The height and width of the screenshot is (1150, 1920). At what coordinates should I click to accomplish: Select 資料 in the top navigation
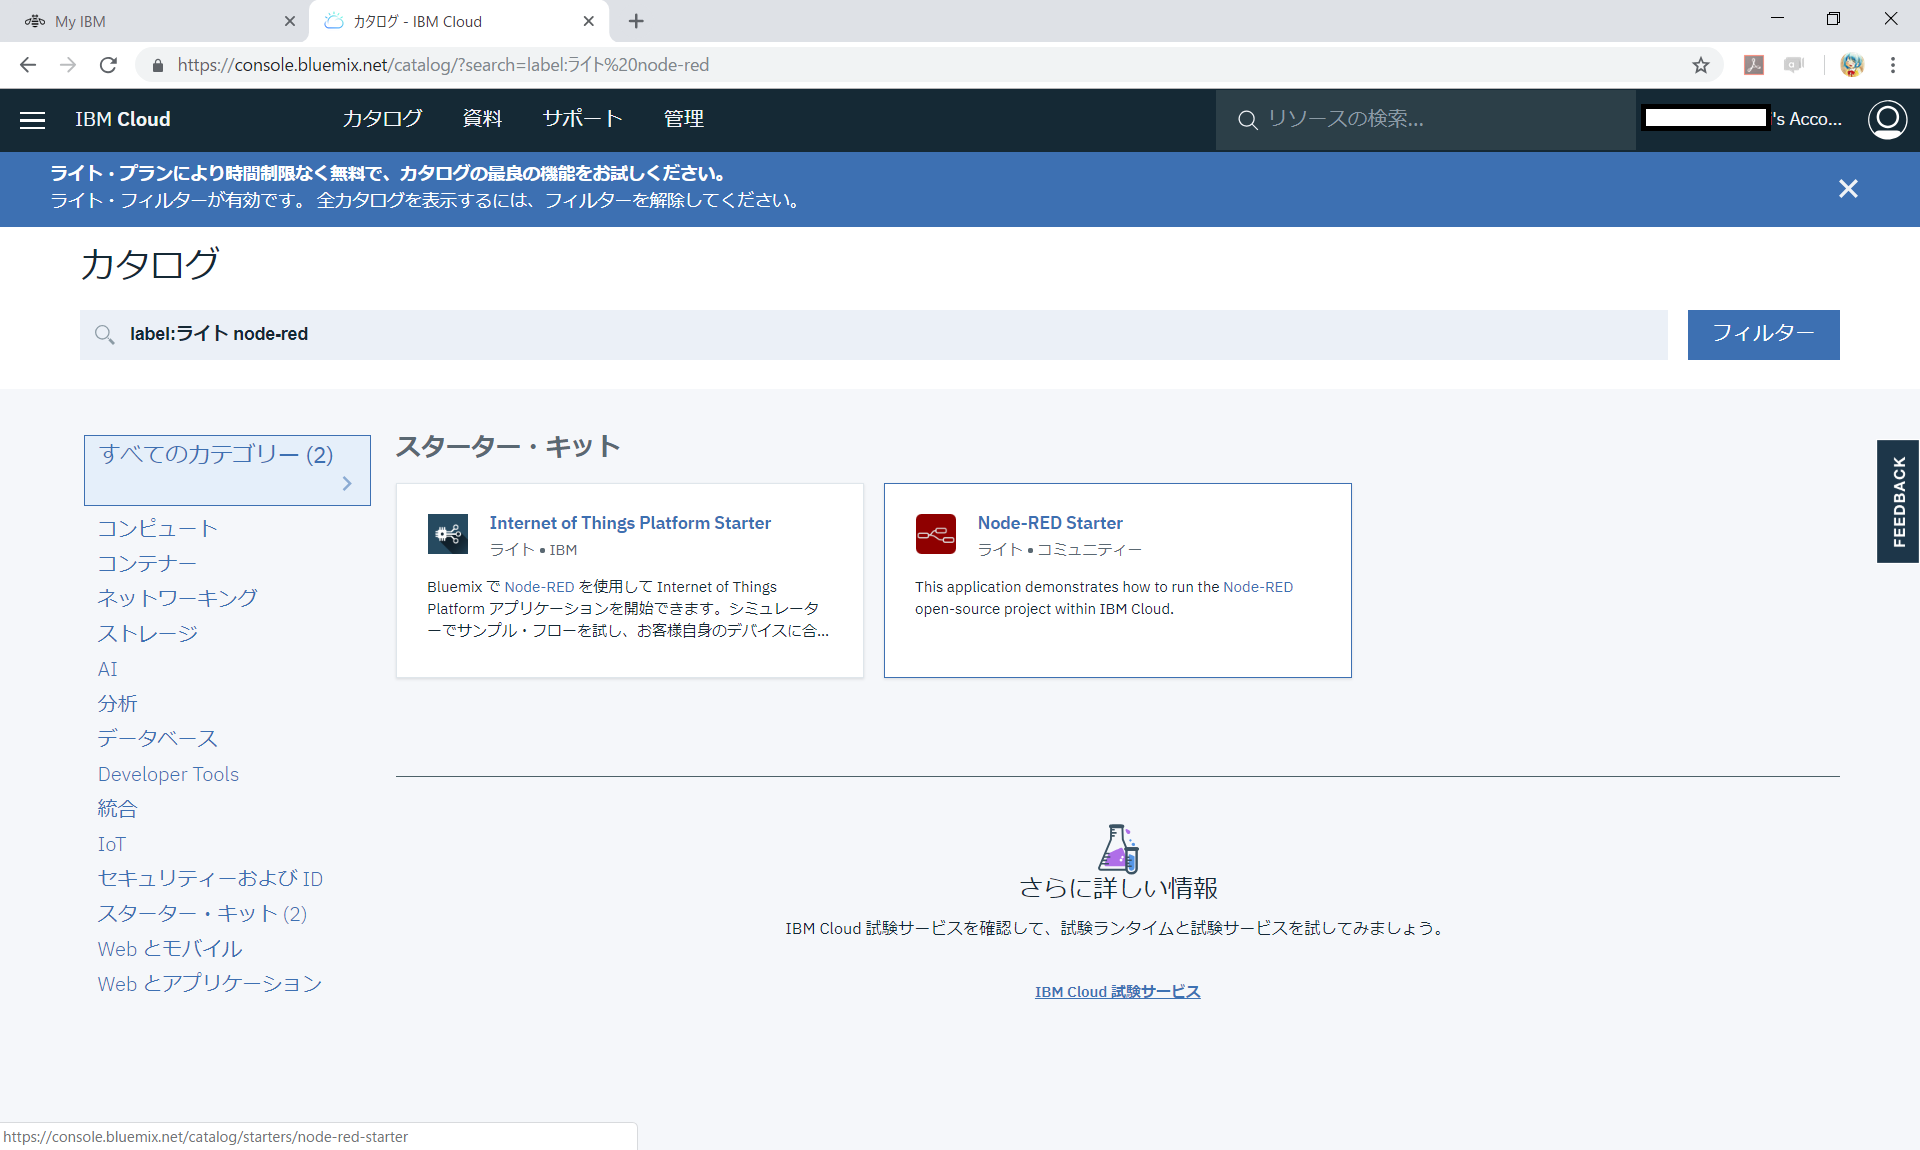(482, 119)
